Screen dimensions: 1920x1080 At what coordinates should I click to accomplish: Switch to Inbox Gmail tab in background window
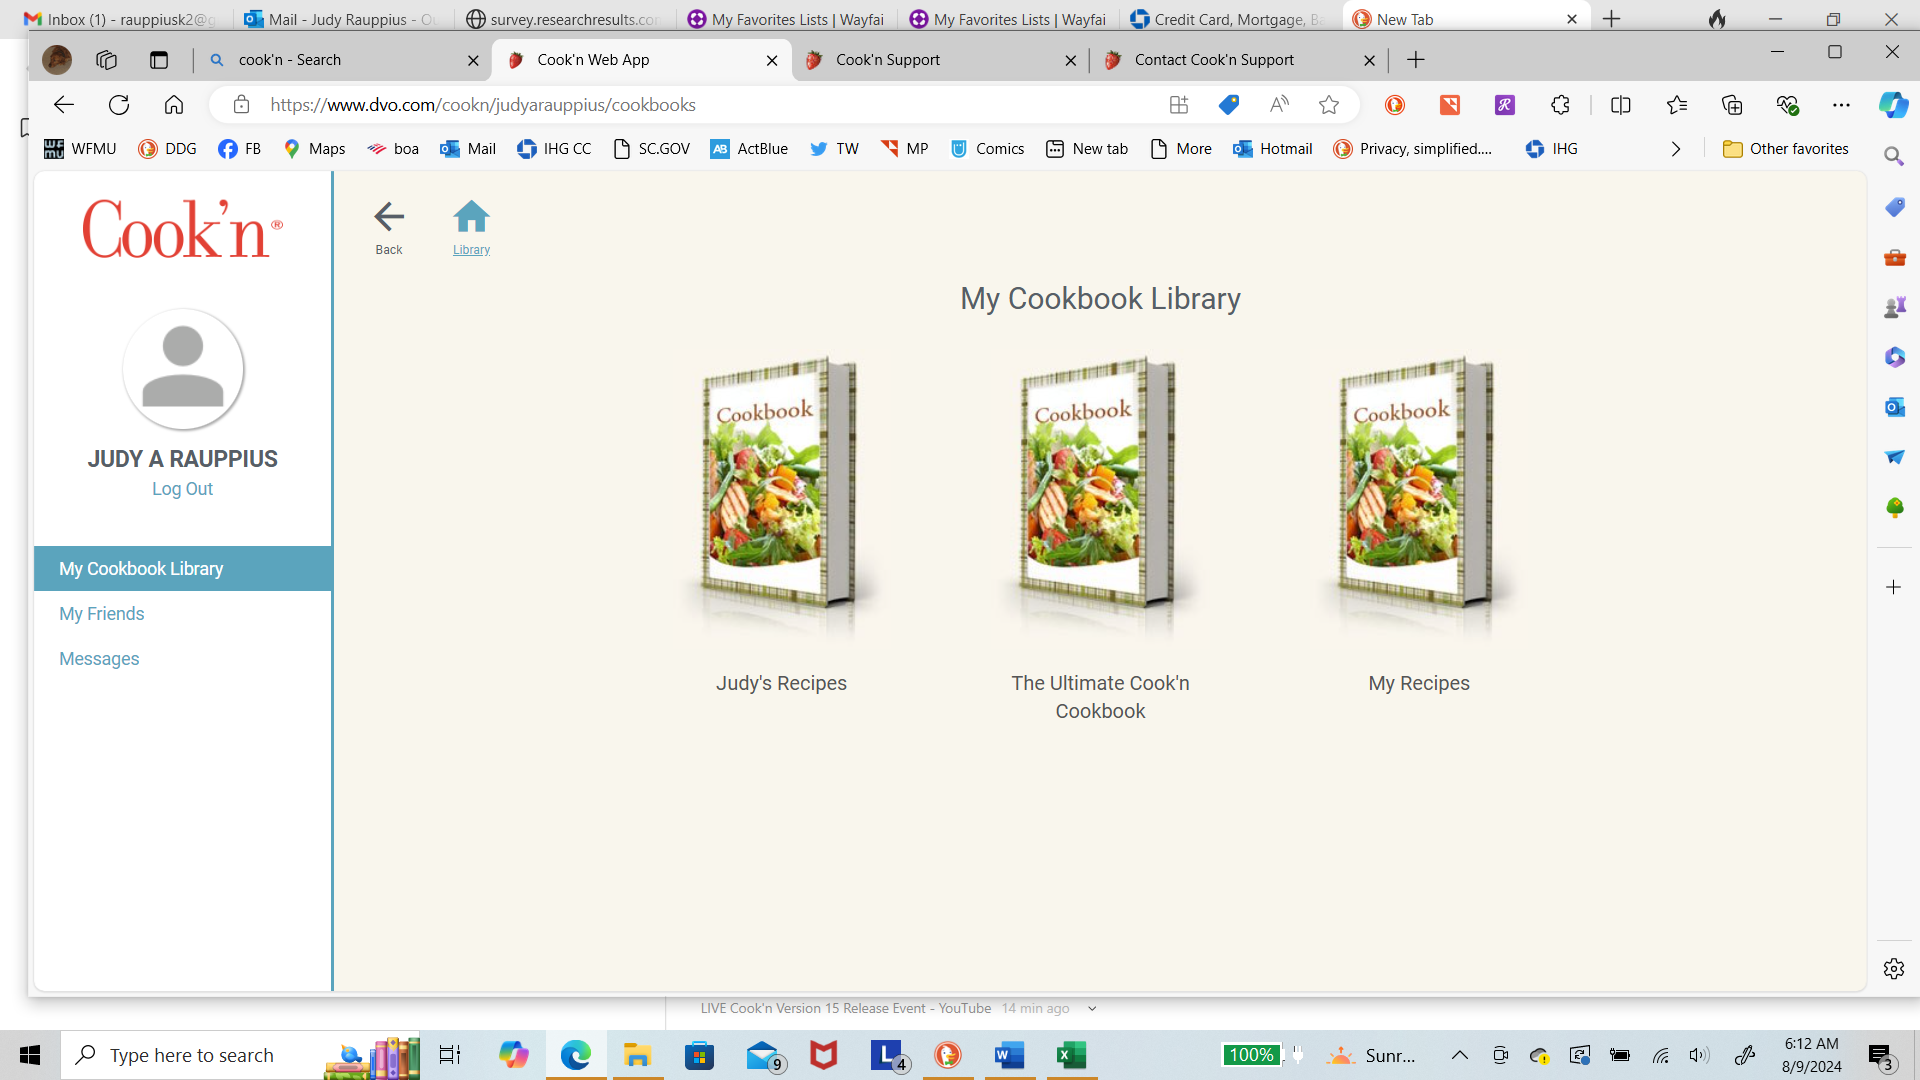120,19
